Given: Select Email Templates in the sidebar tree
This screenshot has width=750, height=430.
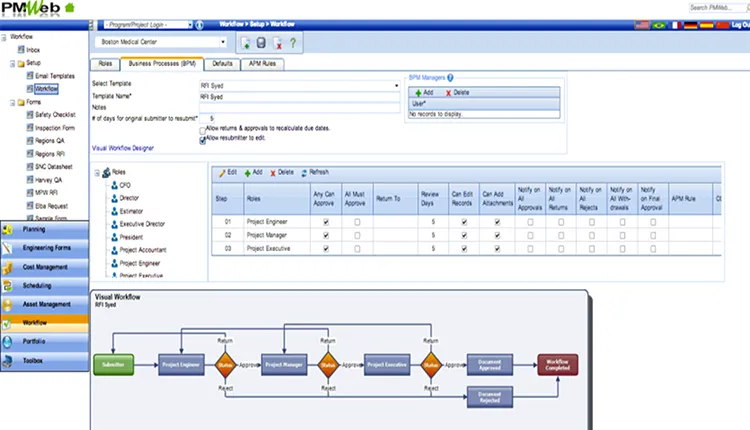Looking at the screenshot, I should (x=53, y=75).
